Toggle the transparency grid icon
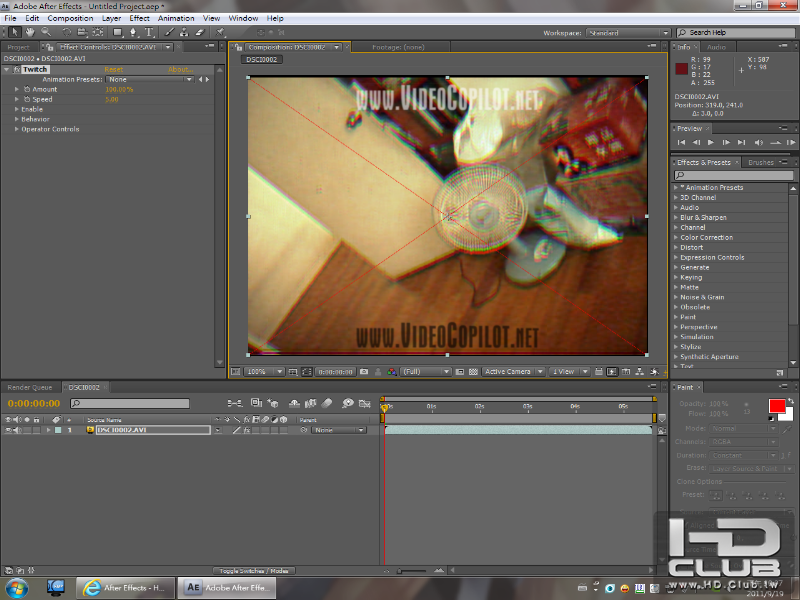This screenshot has height=600, width=800. (473, 372)
